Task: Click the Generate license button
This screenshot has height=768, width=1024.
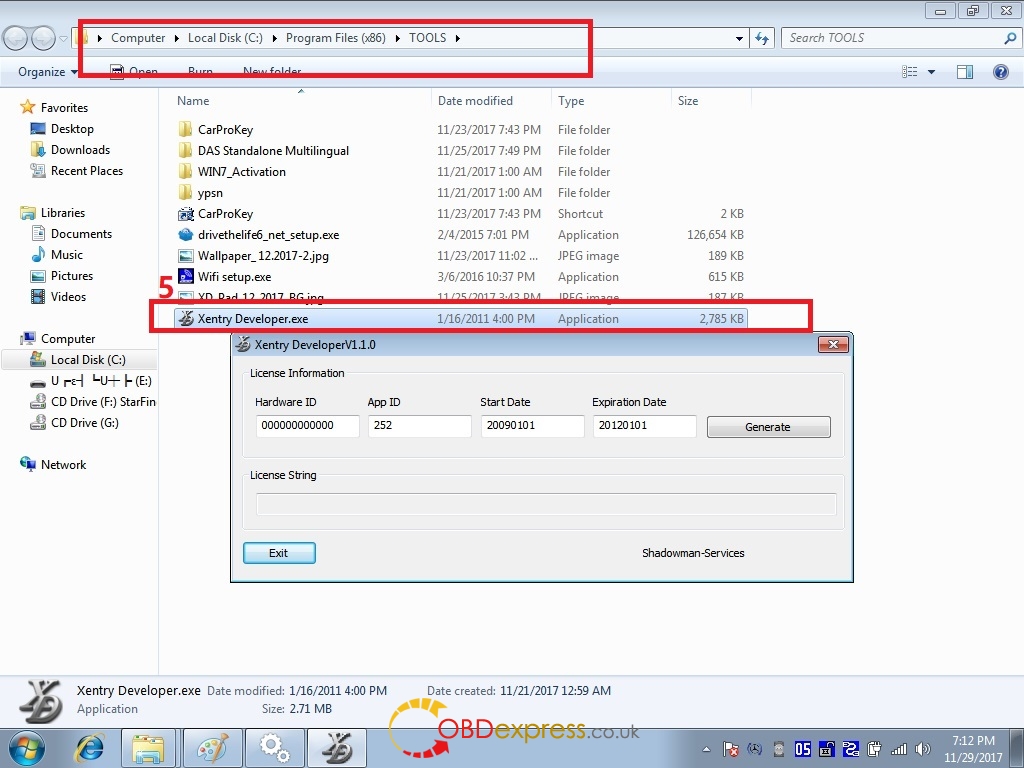Action: click(x=768, y=427)
